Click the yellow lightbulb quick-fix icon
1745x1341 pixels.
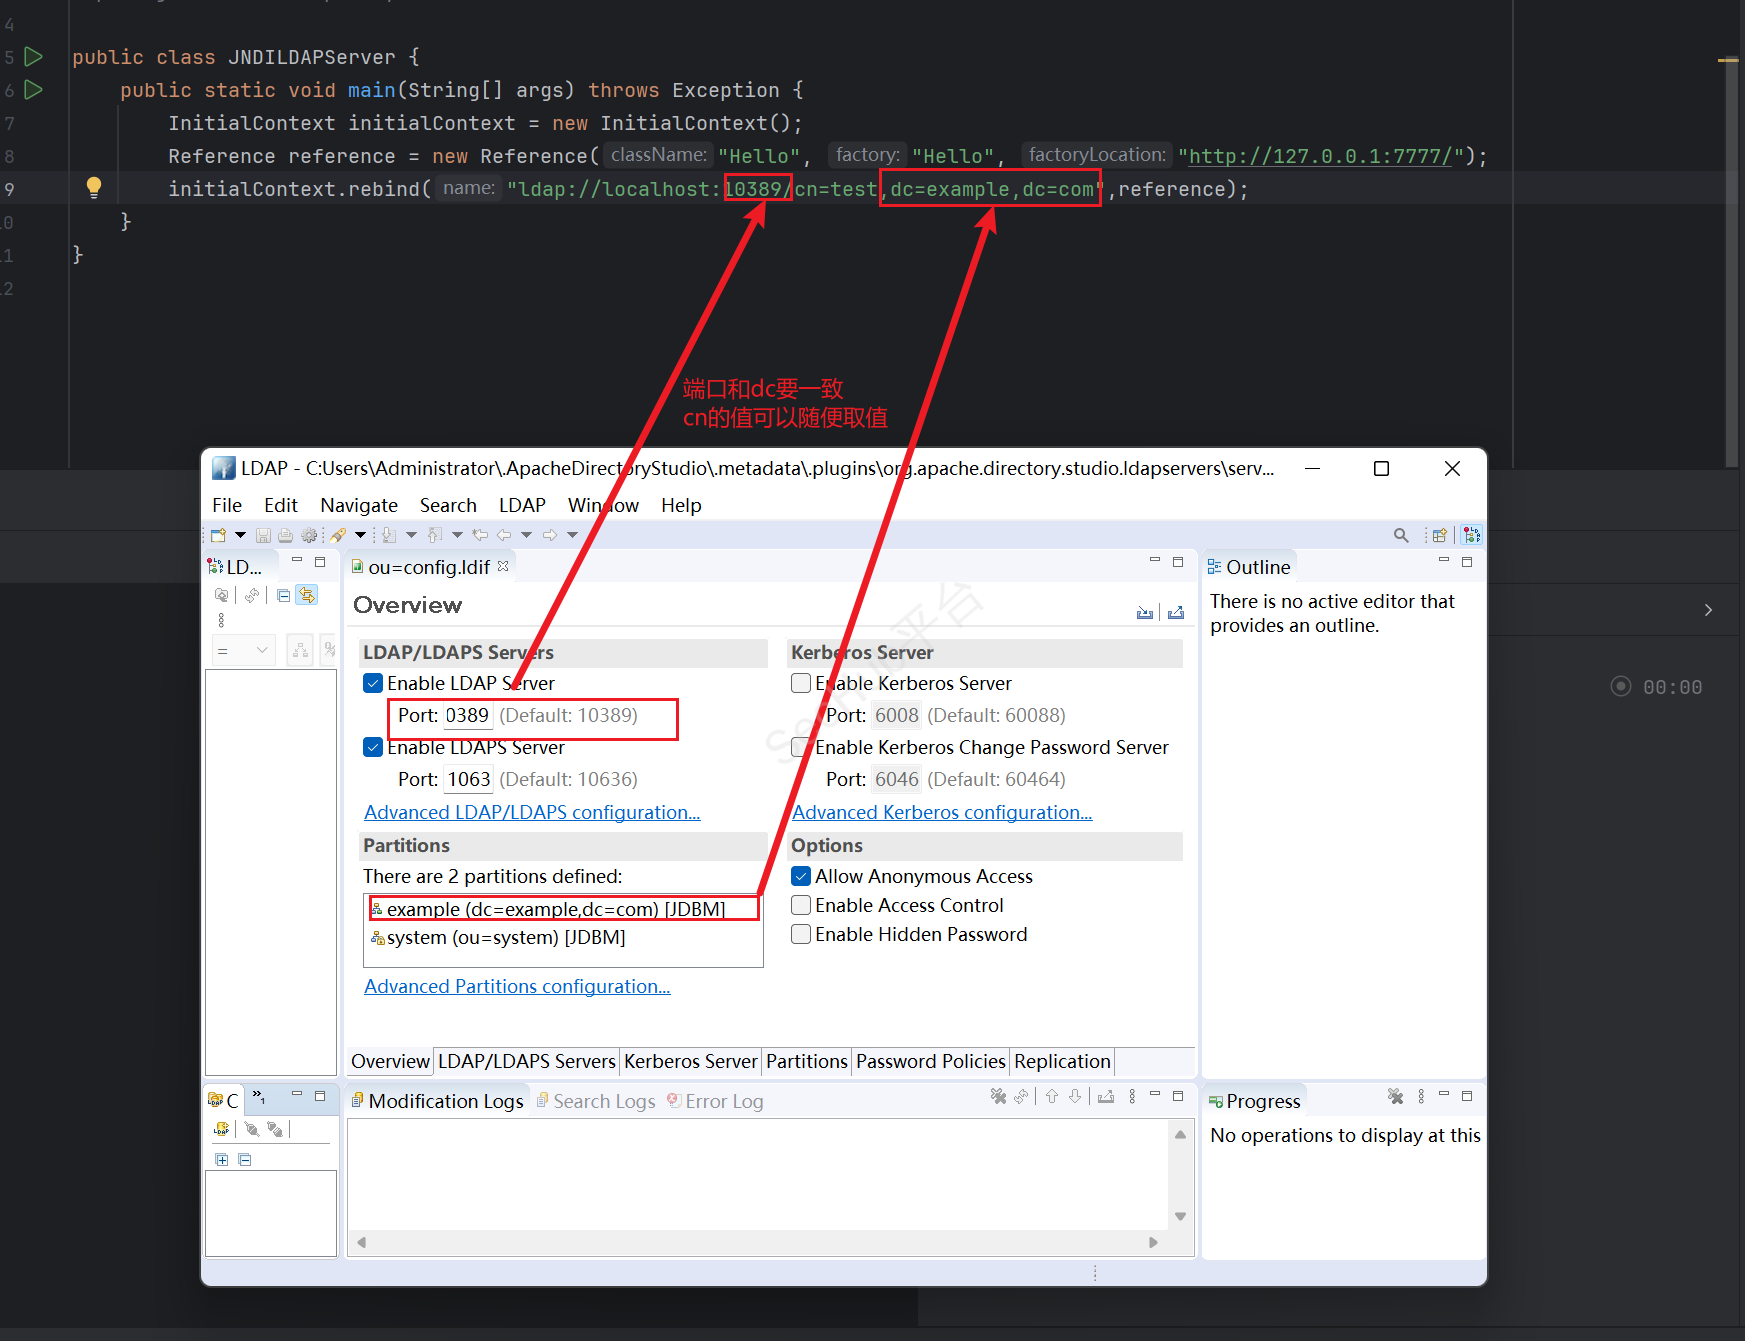[x=94, y=187]
